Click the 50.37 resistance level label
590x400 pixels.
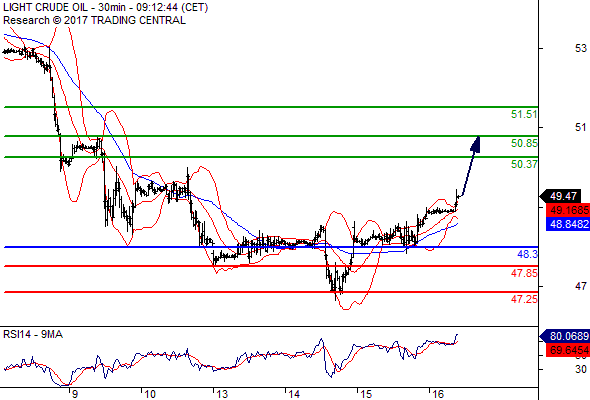[x=524, y=164]
